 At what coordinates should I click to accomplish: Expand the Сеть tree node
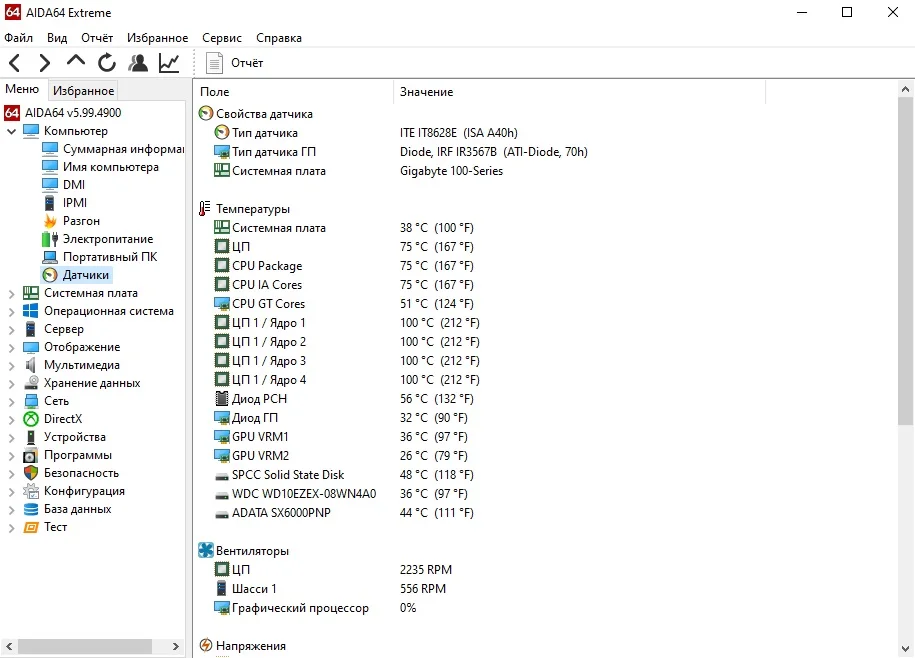tap(11, 402)
